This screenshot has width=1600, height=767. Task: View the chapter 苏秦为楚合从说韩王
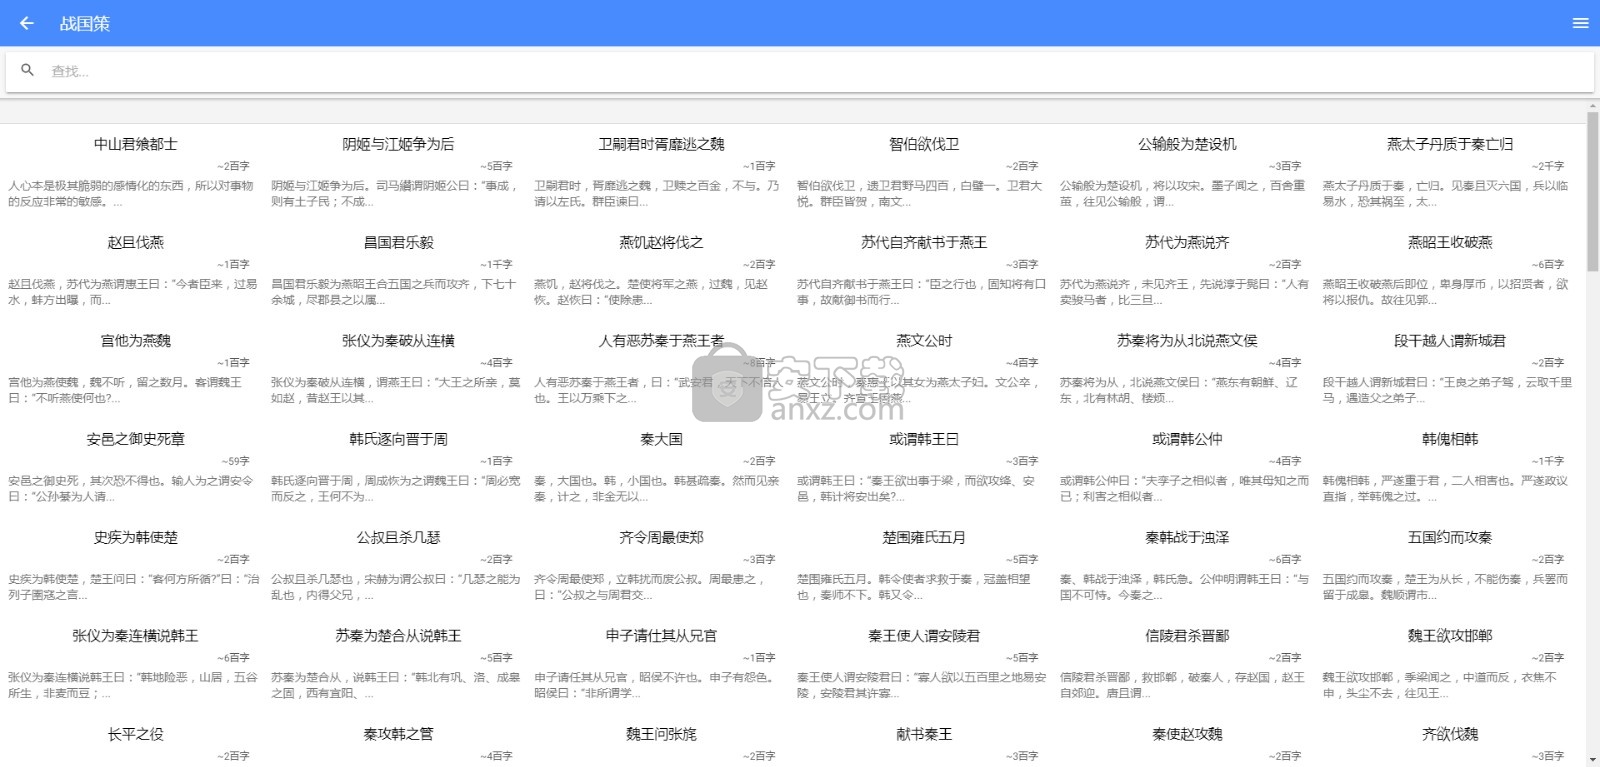coord(398,636)
